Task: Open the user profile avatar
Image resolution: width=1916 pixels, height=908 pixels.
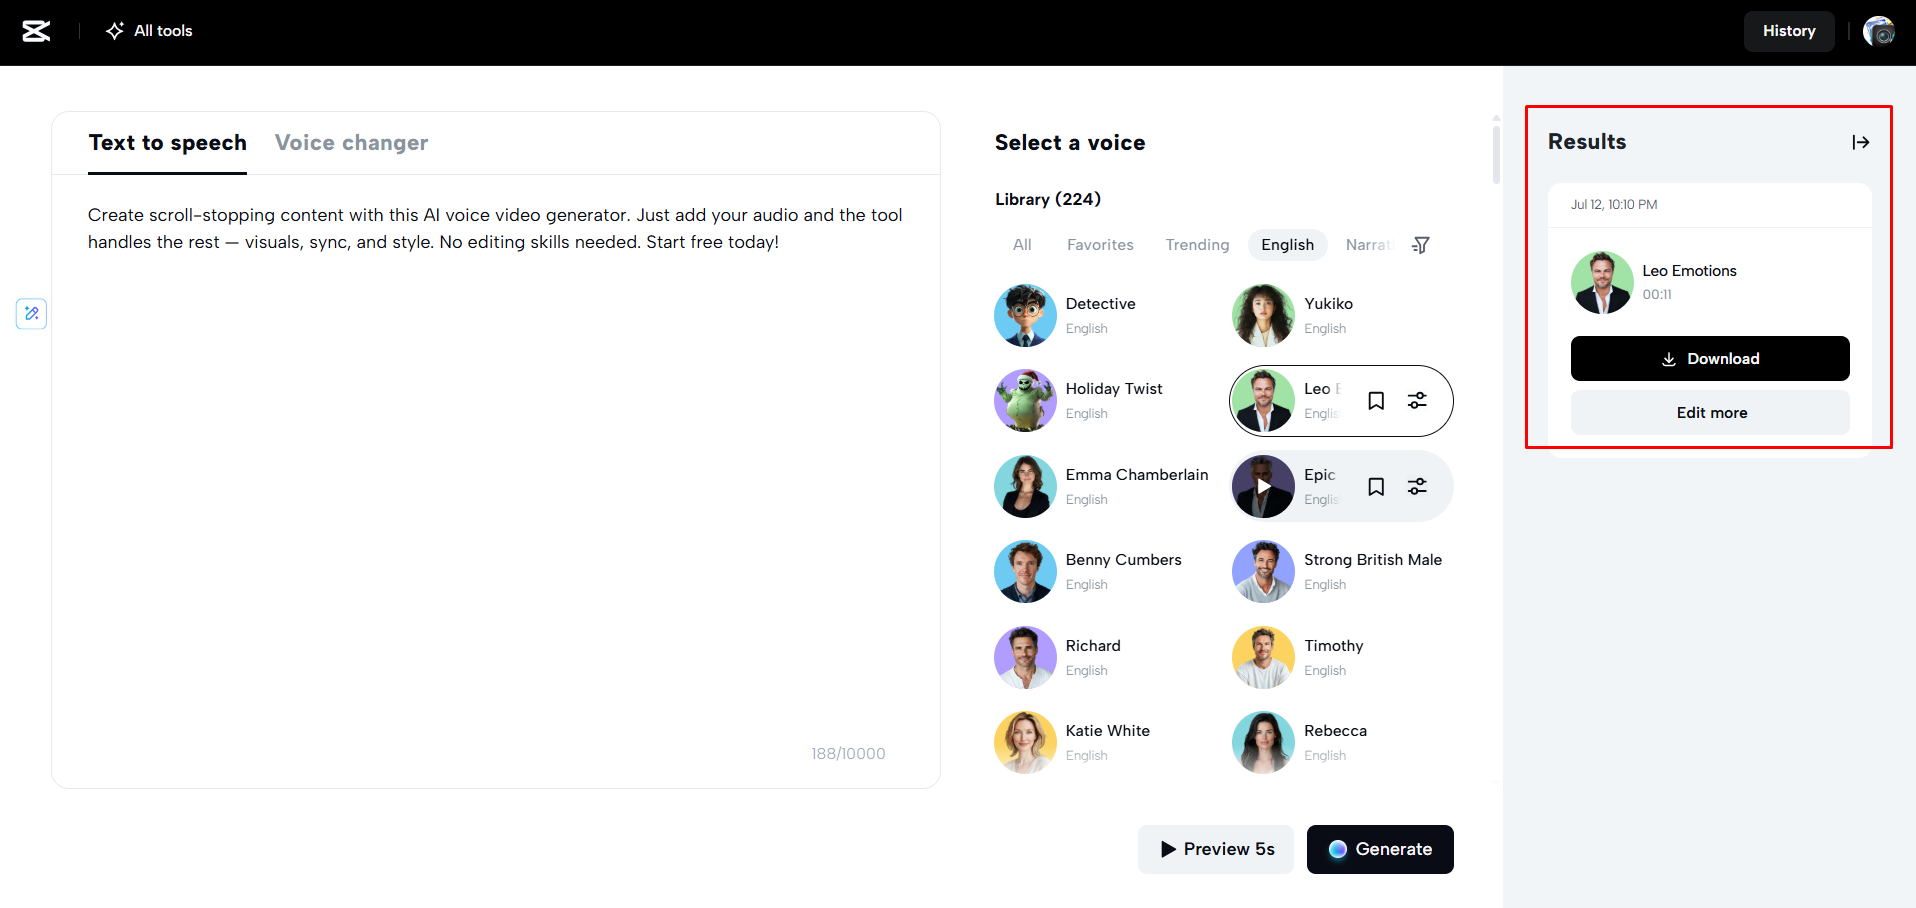Action: (1878, 31)
